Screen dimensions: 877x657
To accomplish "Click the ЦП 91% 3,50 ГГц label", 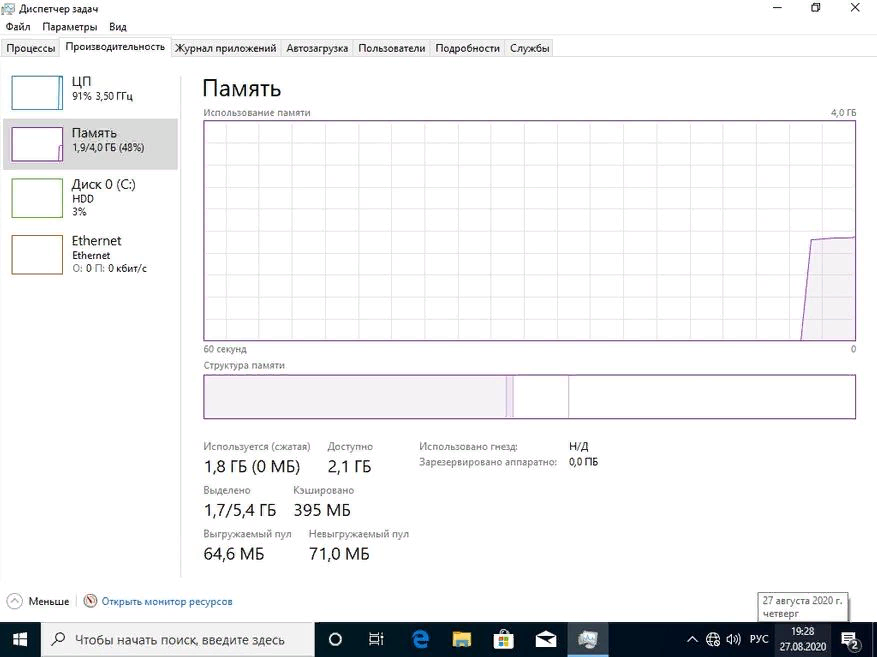I will [102, 88].
